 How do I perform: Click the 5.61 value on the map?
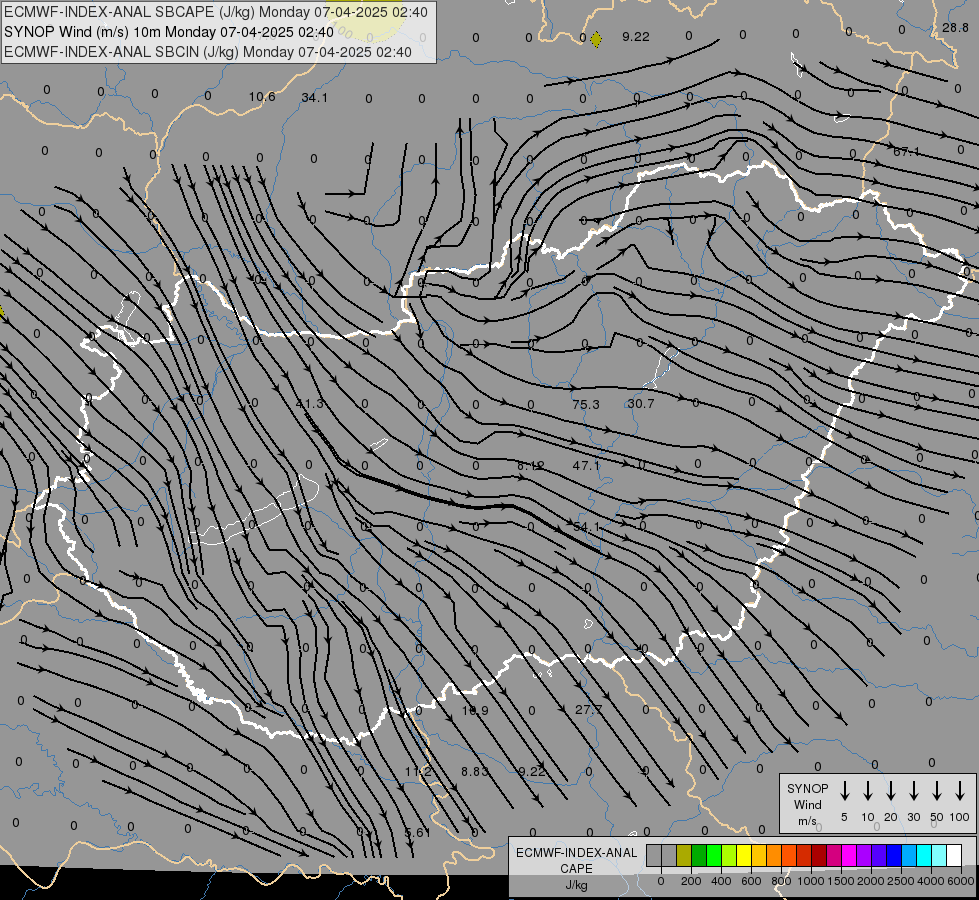click(x=418, y=833)
